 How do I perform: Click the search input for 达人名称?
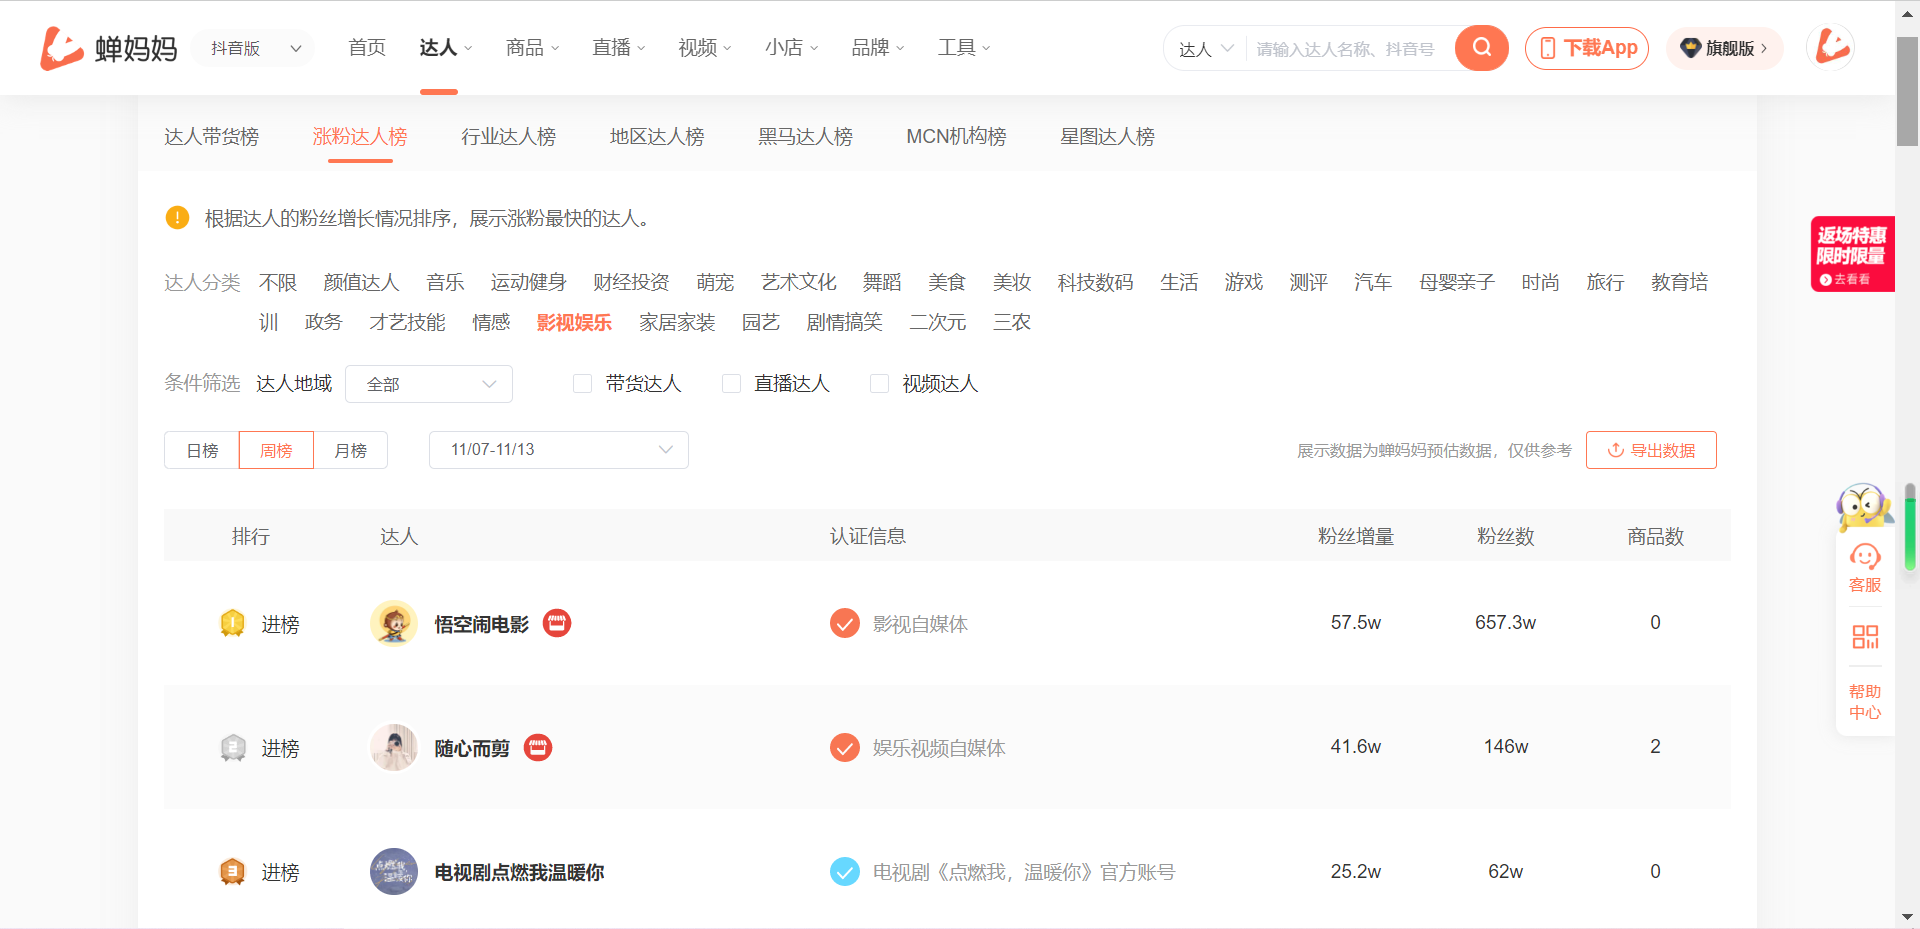(1346, 49)
